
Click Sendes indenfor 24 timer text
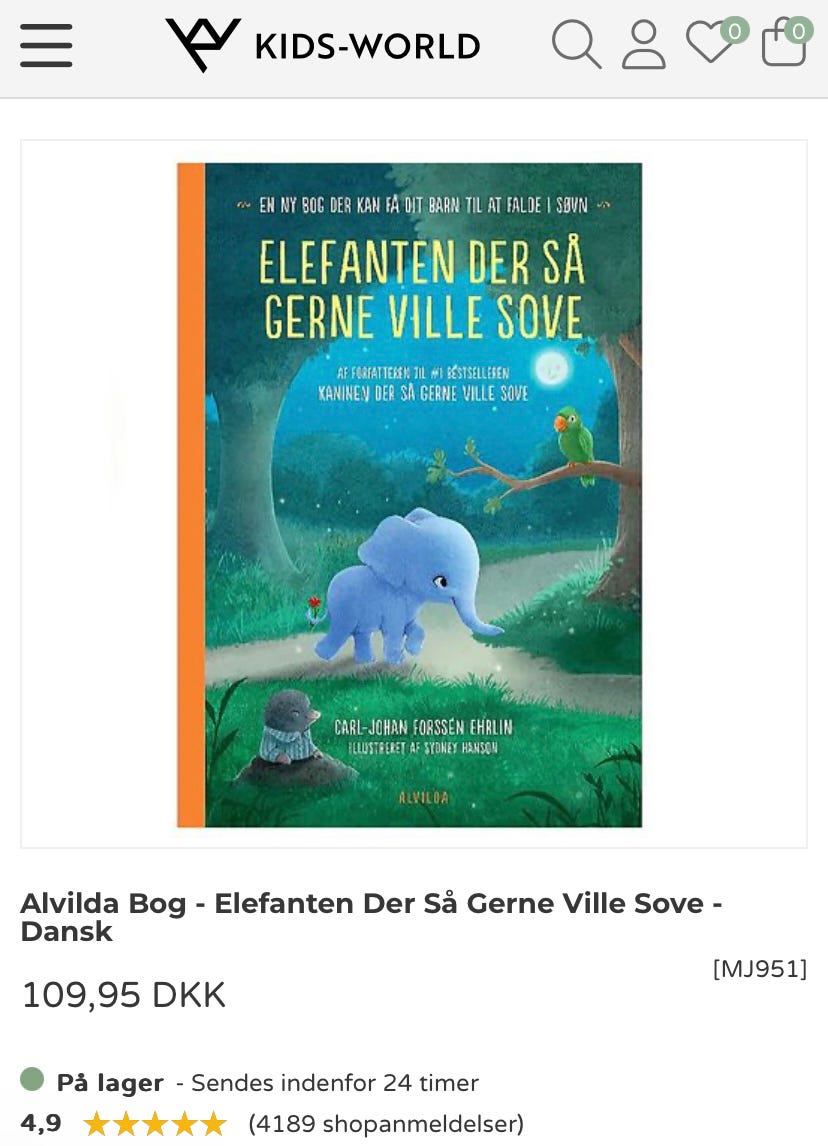(335, 1082)
